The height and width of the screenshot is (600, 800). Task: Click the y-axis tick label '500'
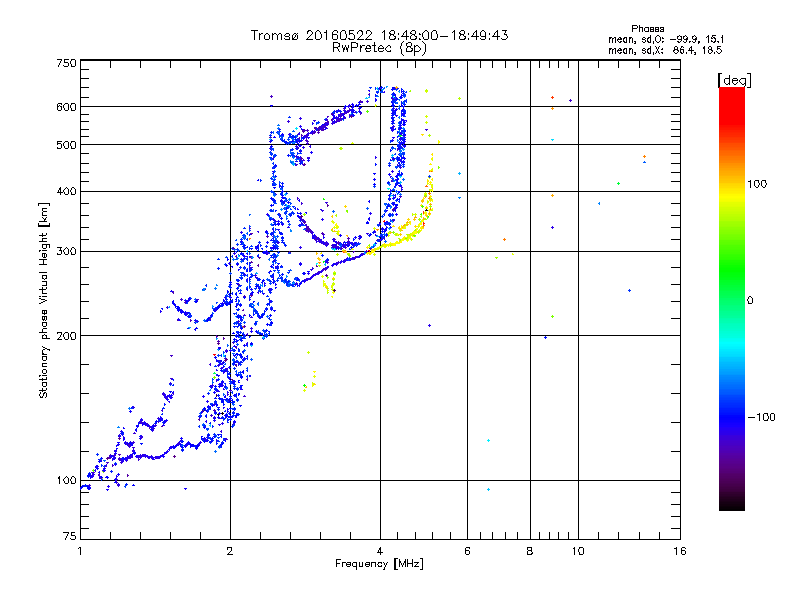pyautogui.click(x=66, y=145)
